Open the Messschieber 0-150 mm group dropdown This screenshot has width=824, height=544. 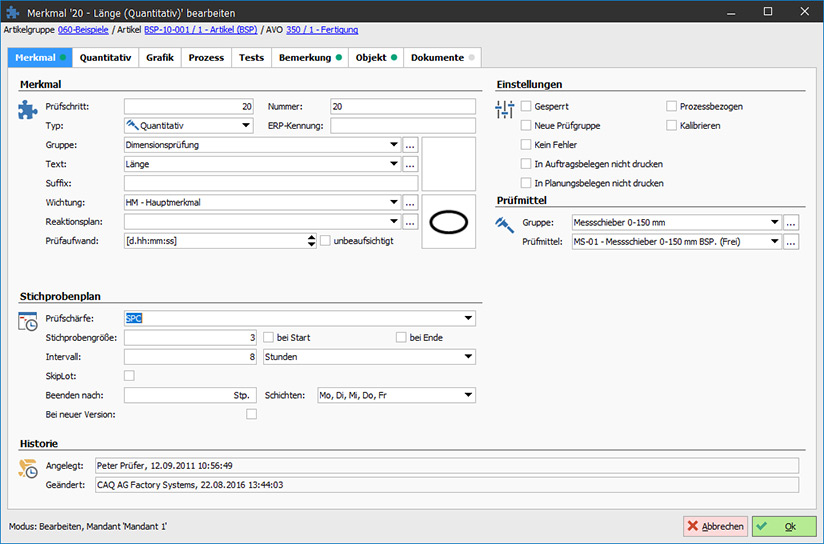pos(775,222)
